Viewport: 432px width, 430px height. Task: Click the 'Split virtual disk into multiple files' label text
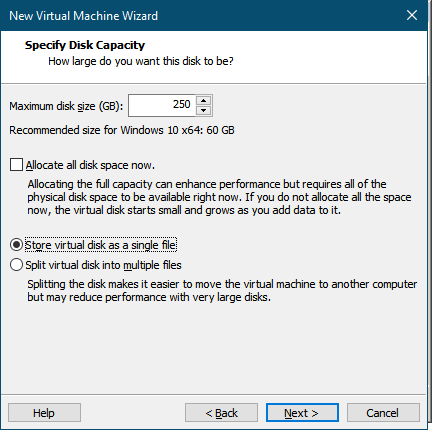click(x=103, y=265)
